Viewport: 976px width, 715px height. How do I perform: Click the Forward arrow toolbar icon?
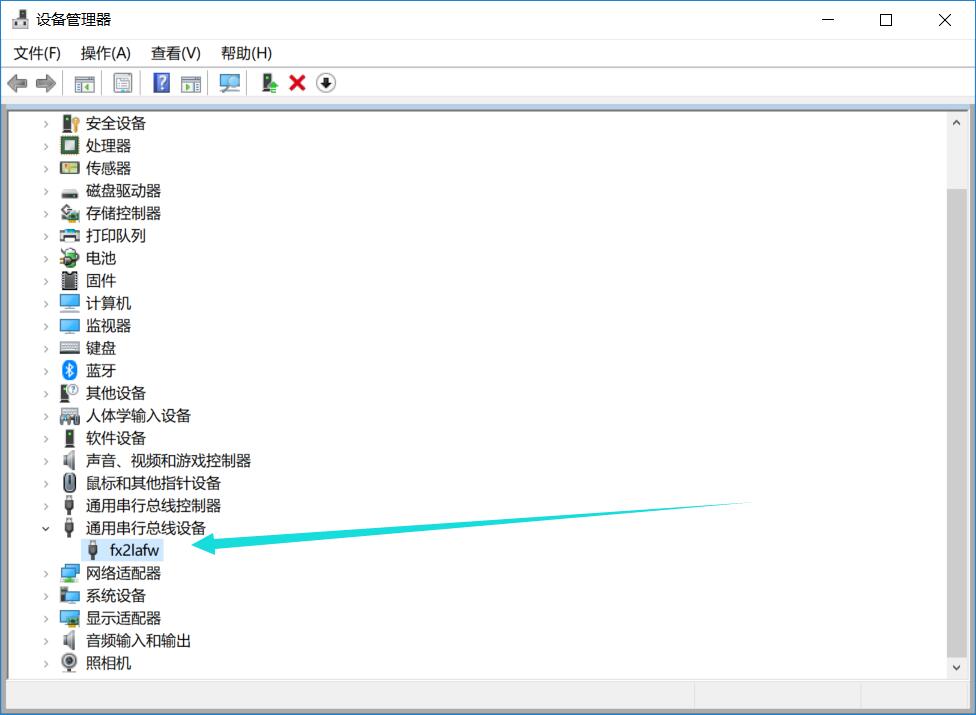(x=46, y=83)
